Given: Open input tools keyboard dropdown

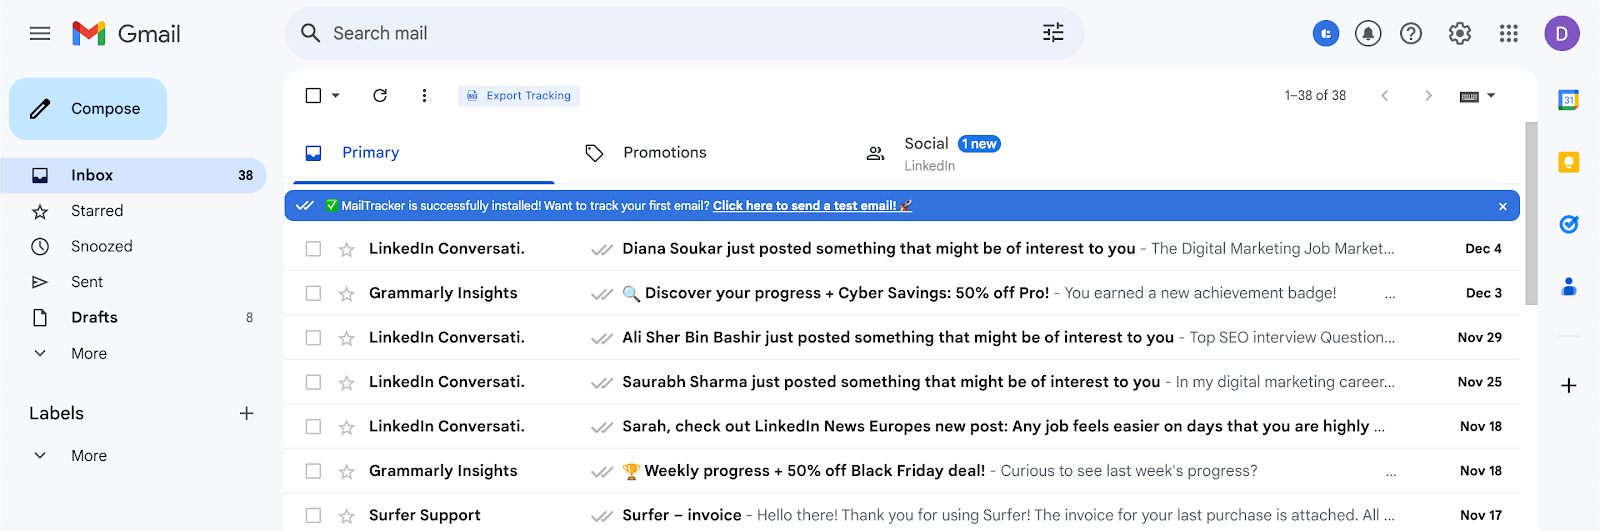Looking at the screenshot, I should pyautogui.click(x=1477, y=96).
